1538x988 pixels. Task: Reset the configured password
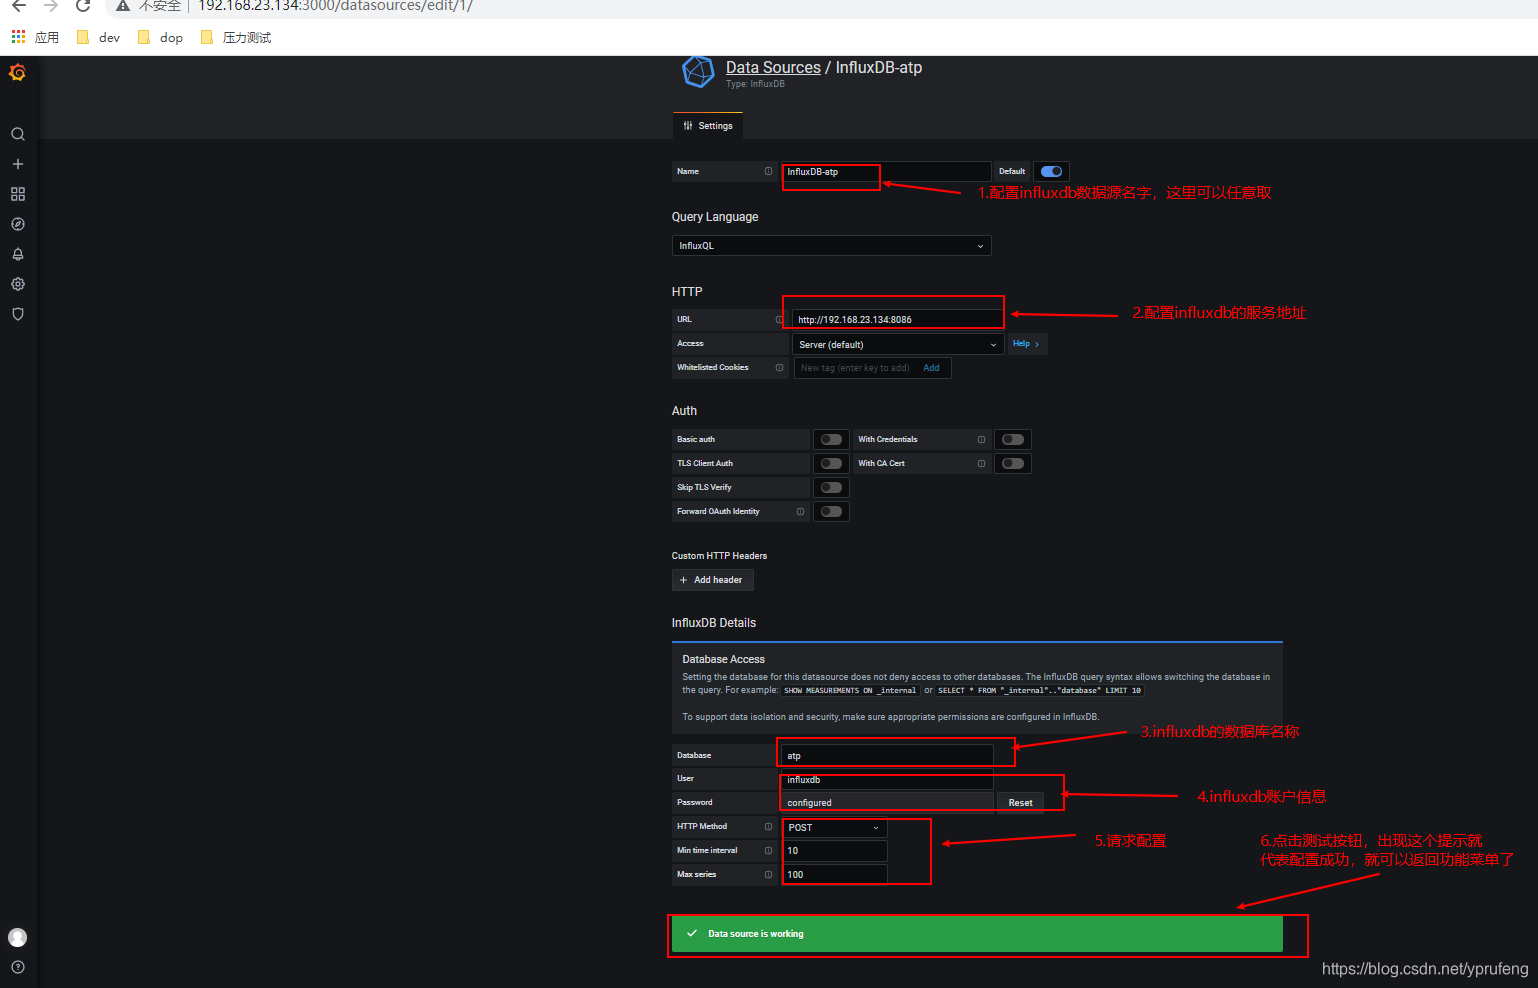point(1020,802)
